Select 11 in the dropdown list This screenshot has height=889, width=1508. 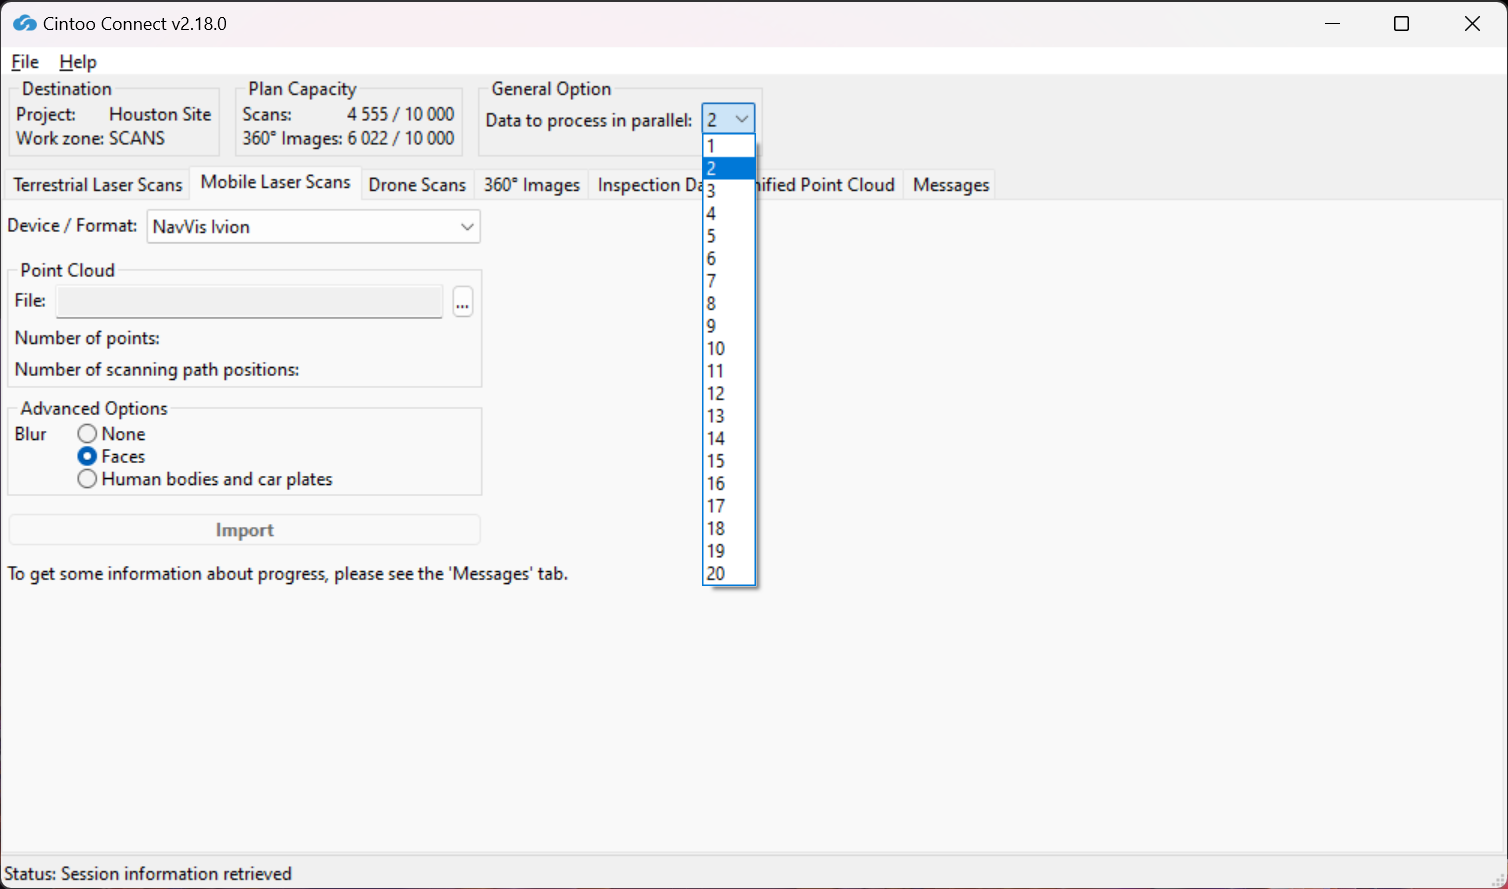tap(729, 371)
